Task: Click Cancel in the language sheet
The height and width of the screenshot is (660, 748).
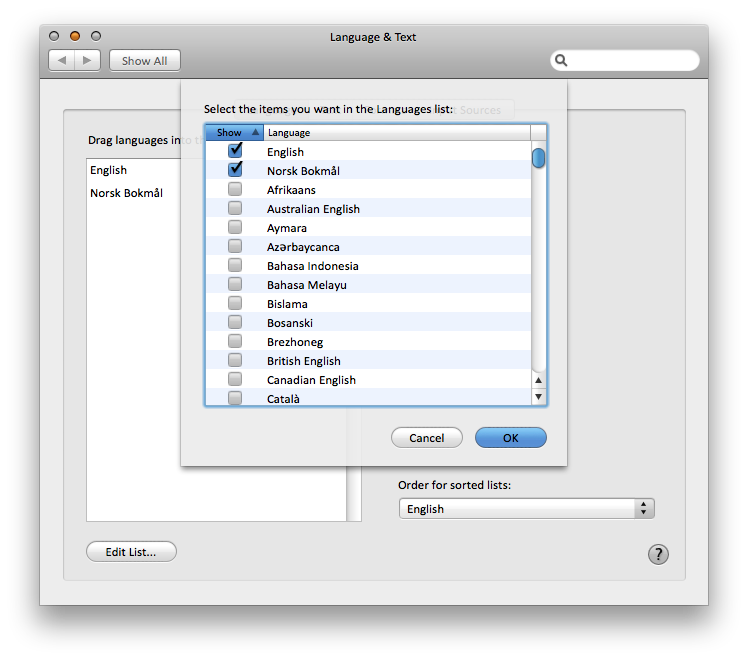Action: [x=426, y=438]
